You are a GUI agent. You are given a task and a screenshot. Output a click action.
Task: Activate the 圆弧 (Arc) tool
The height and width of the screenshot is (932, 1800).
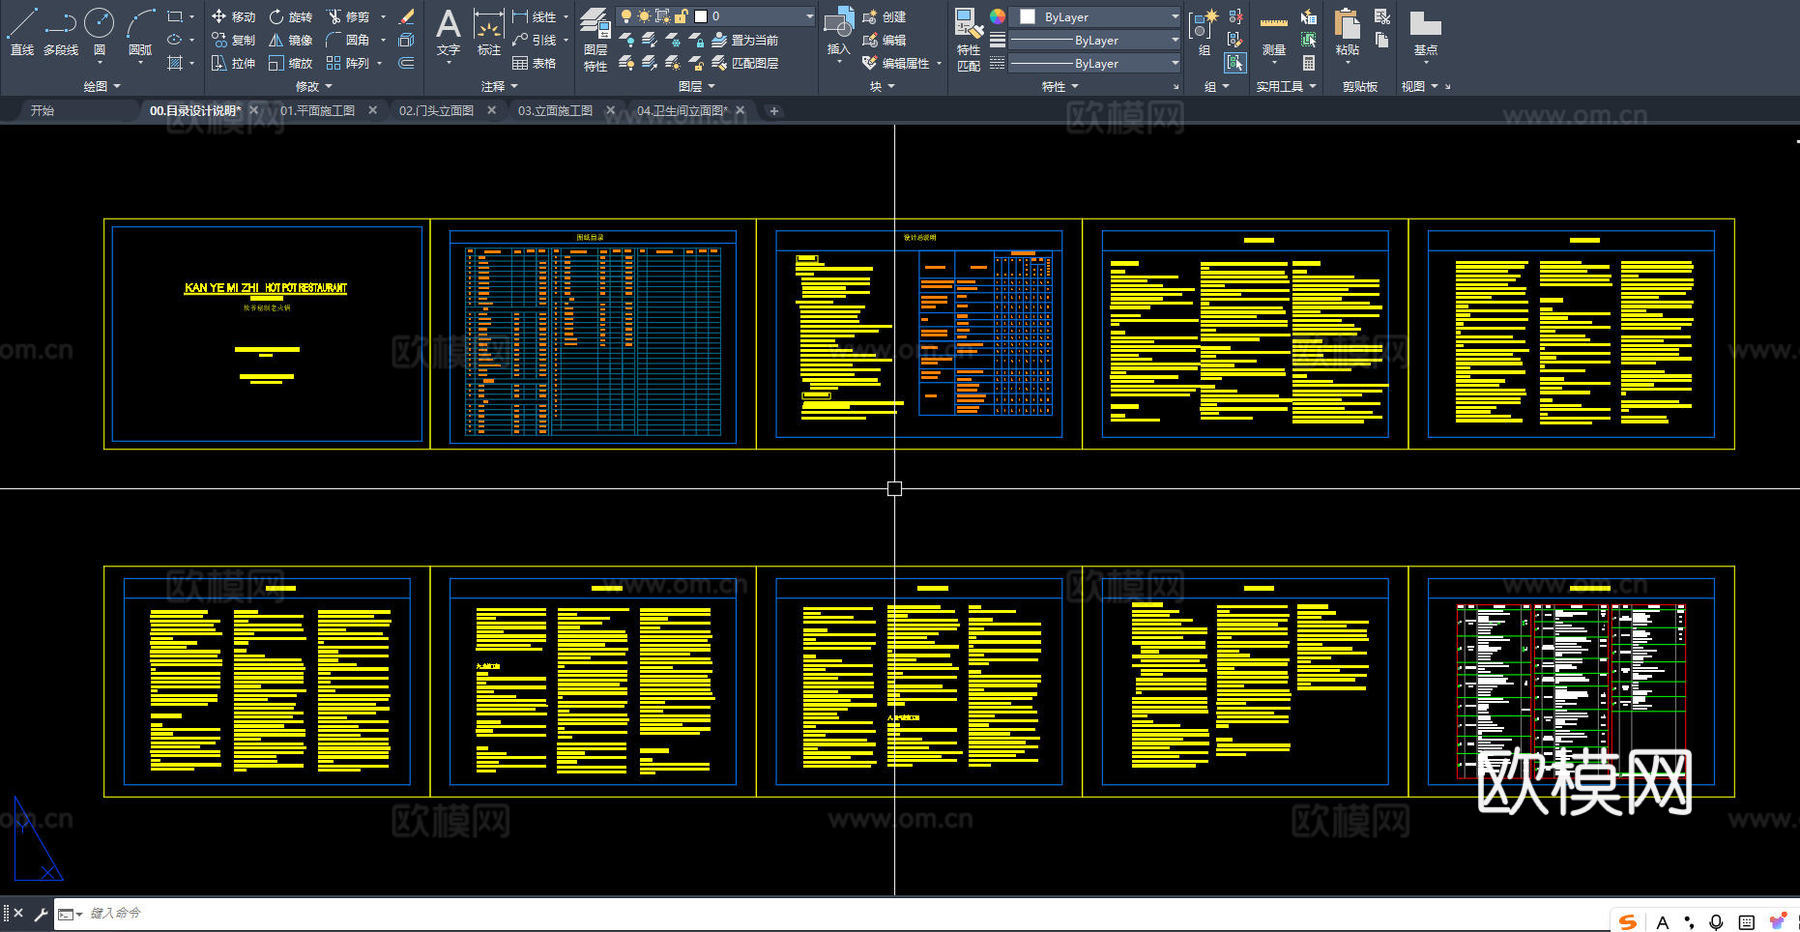click(x=140, y=30)
